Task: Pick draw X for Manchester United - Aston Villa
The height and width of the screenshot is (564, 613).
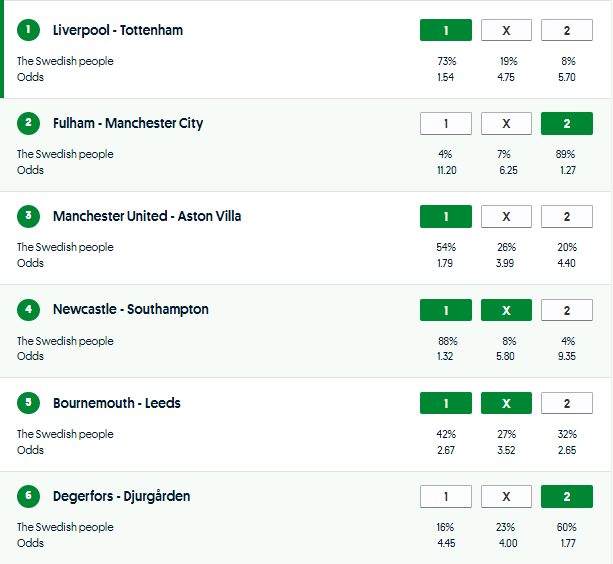Action: point(506,216)
